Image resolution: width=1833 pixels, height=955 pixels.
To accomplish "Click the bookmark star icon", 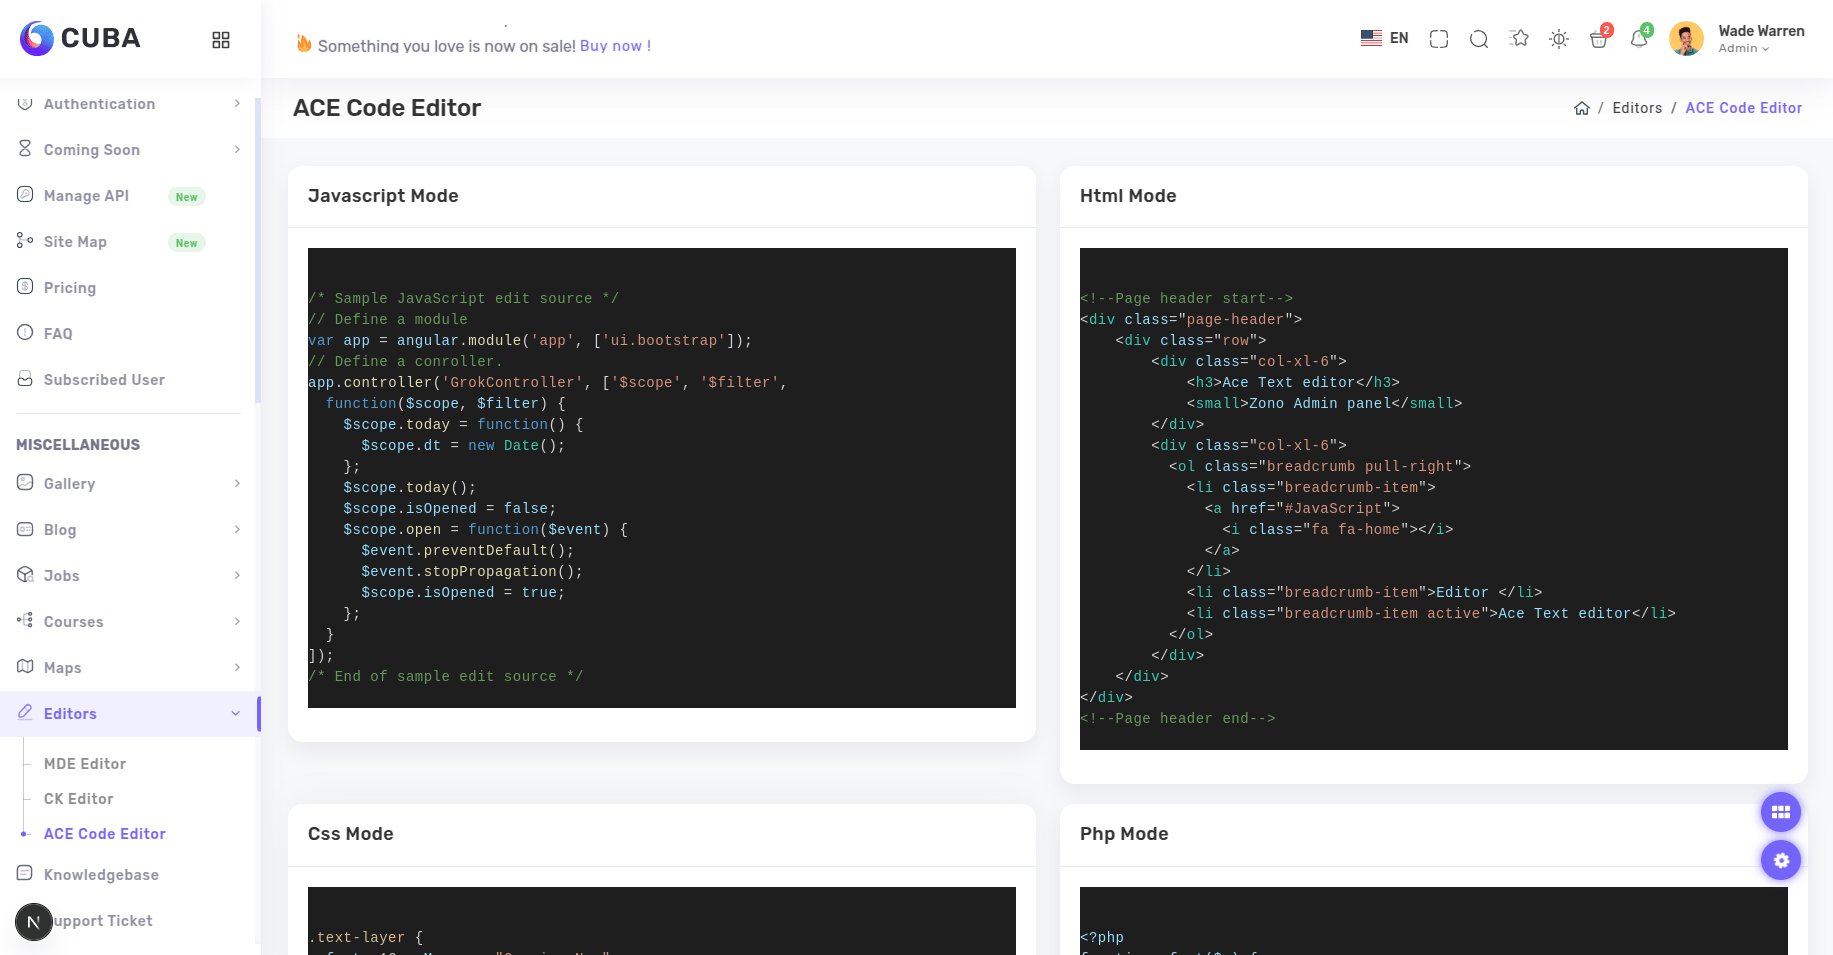I will 1519,39.
